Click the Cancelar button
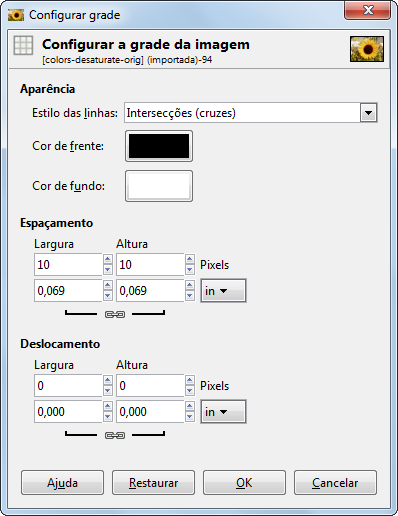Image resolution: width=398 pixels, height=516 pixels. [x=335, y=483]
